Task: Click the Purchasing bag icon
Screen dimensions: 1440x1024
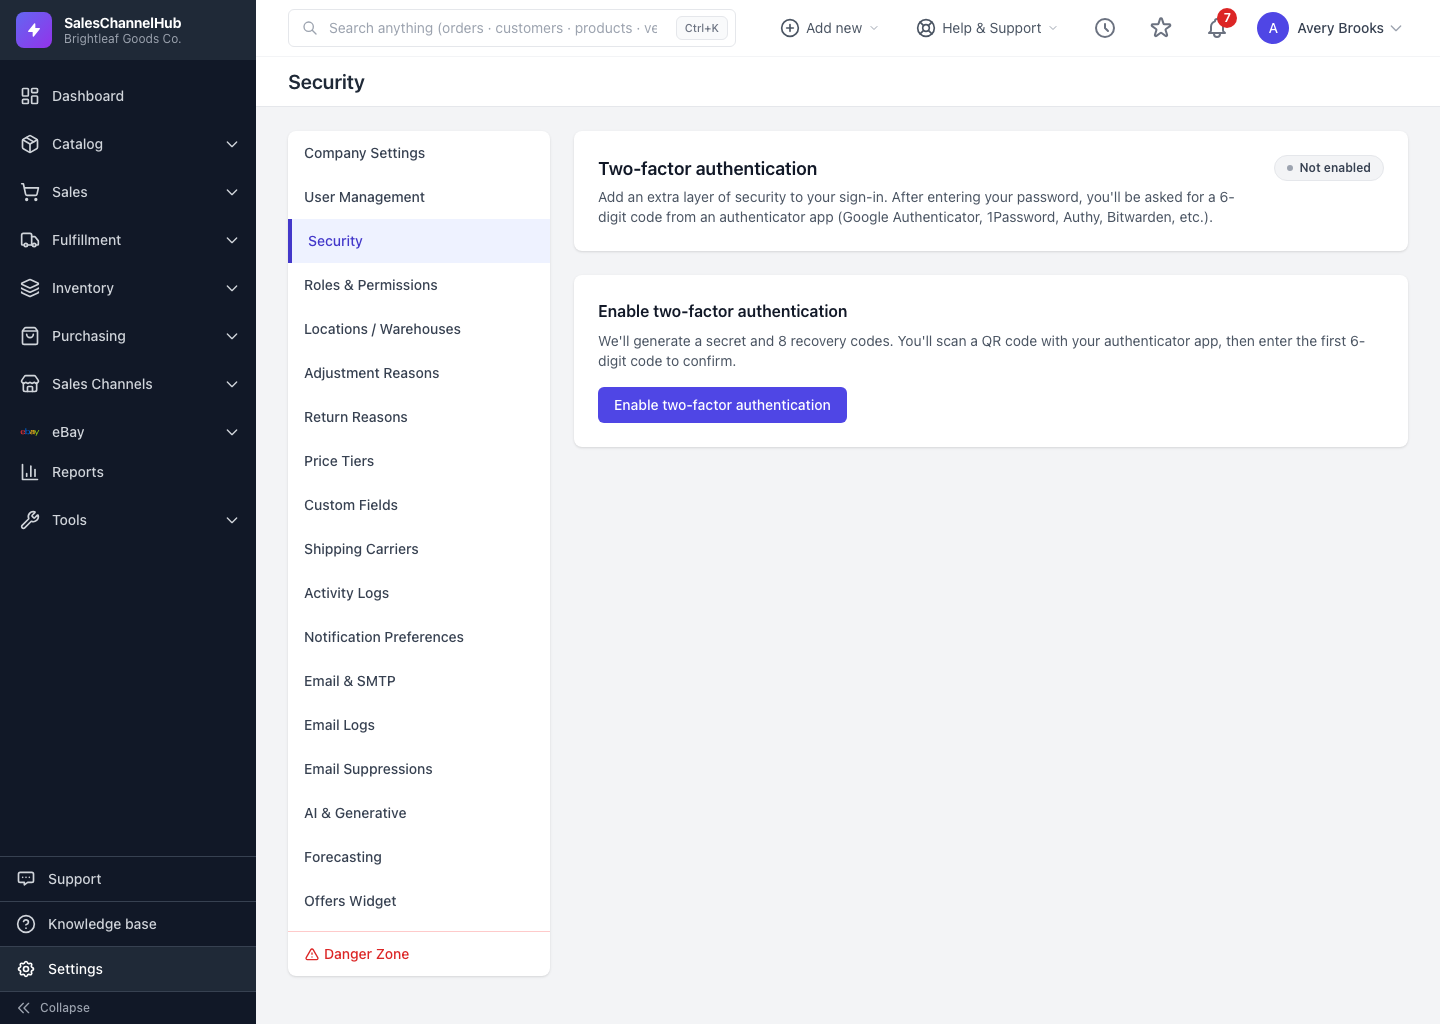Action: click(x=30, y=336)
